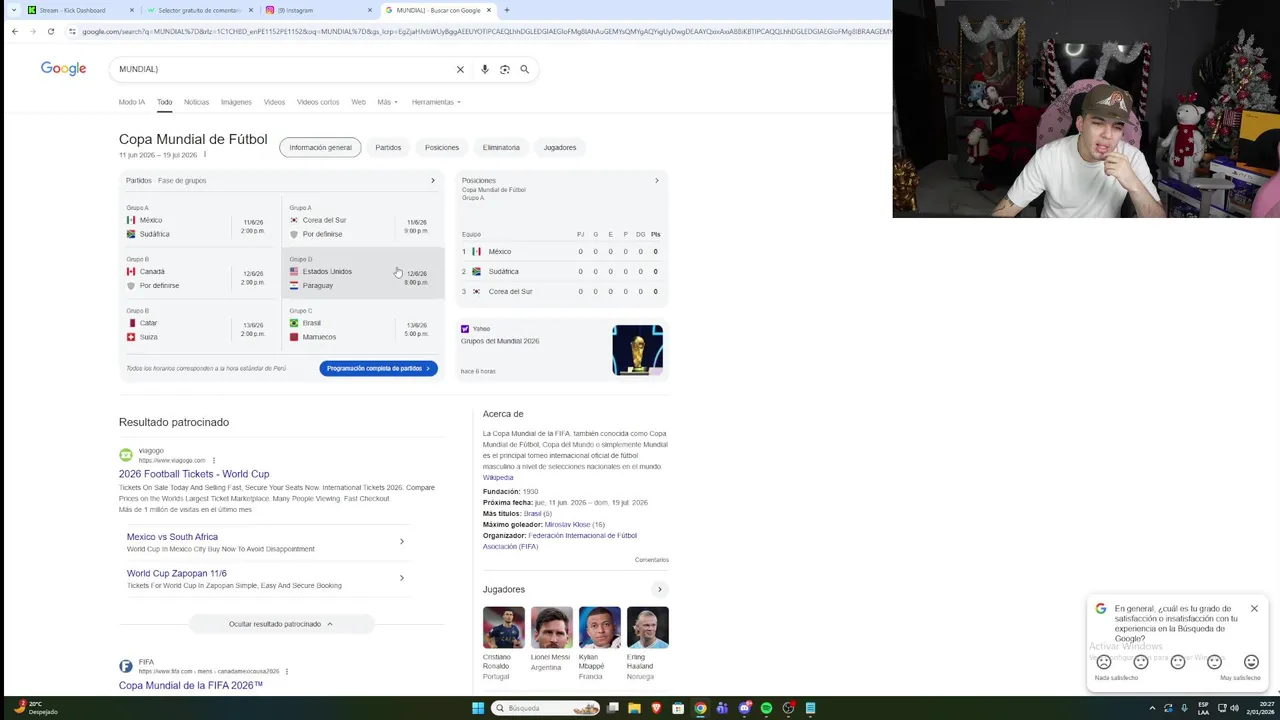Expand the World Cup Zapopan 11/6 arrow
The height and width of the screenshot is (720, 1280).
(402, 578)
